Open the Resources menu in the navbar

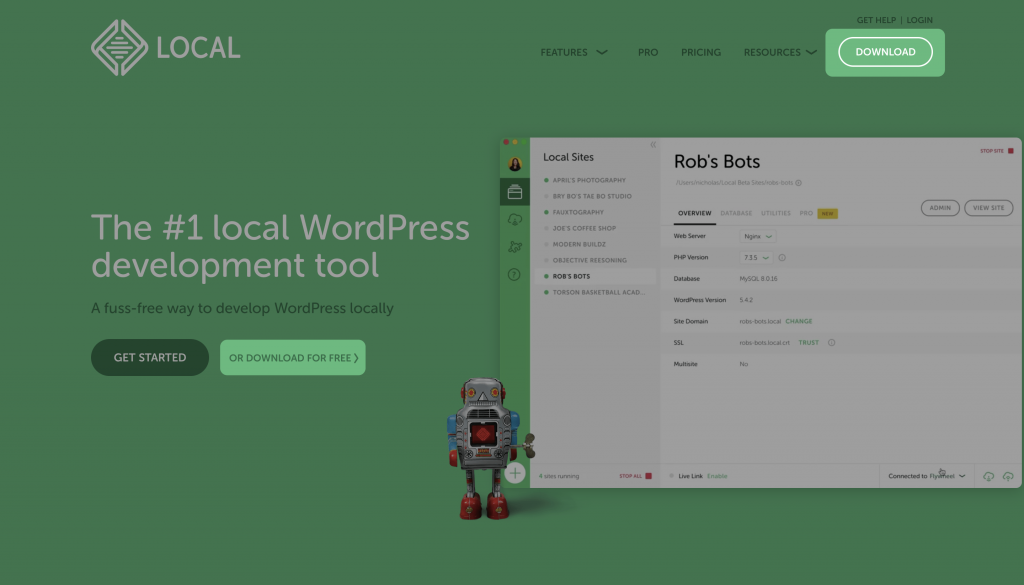tap(780, 52)
